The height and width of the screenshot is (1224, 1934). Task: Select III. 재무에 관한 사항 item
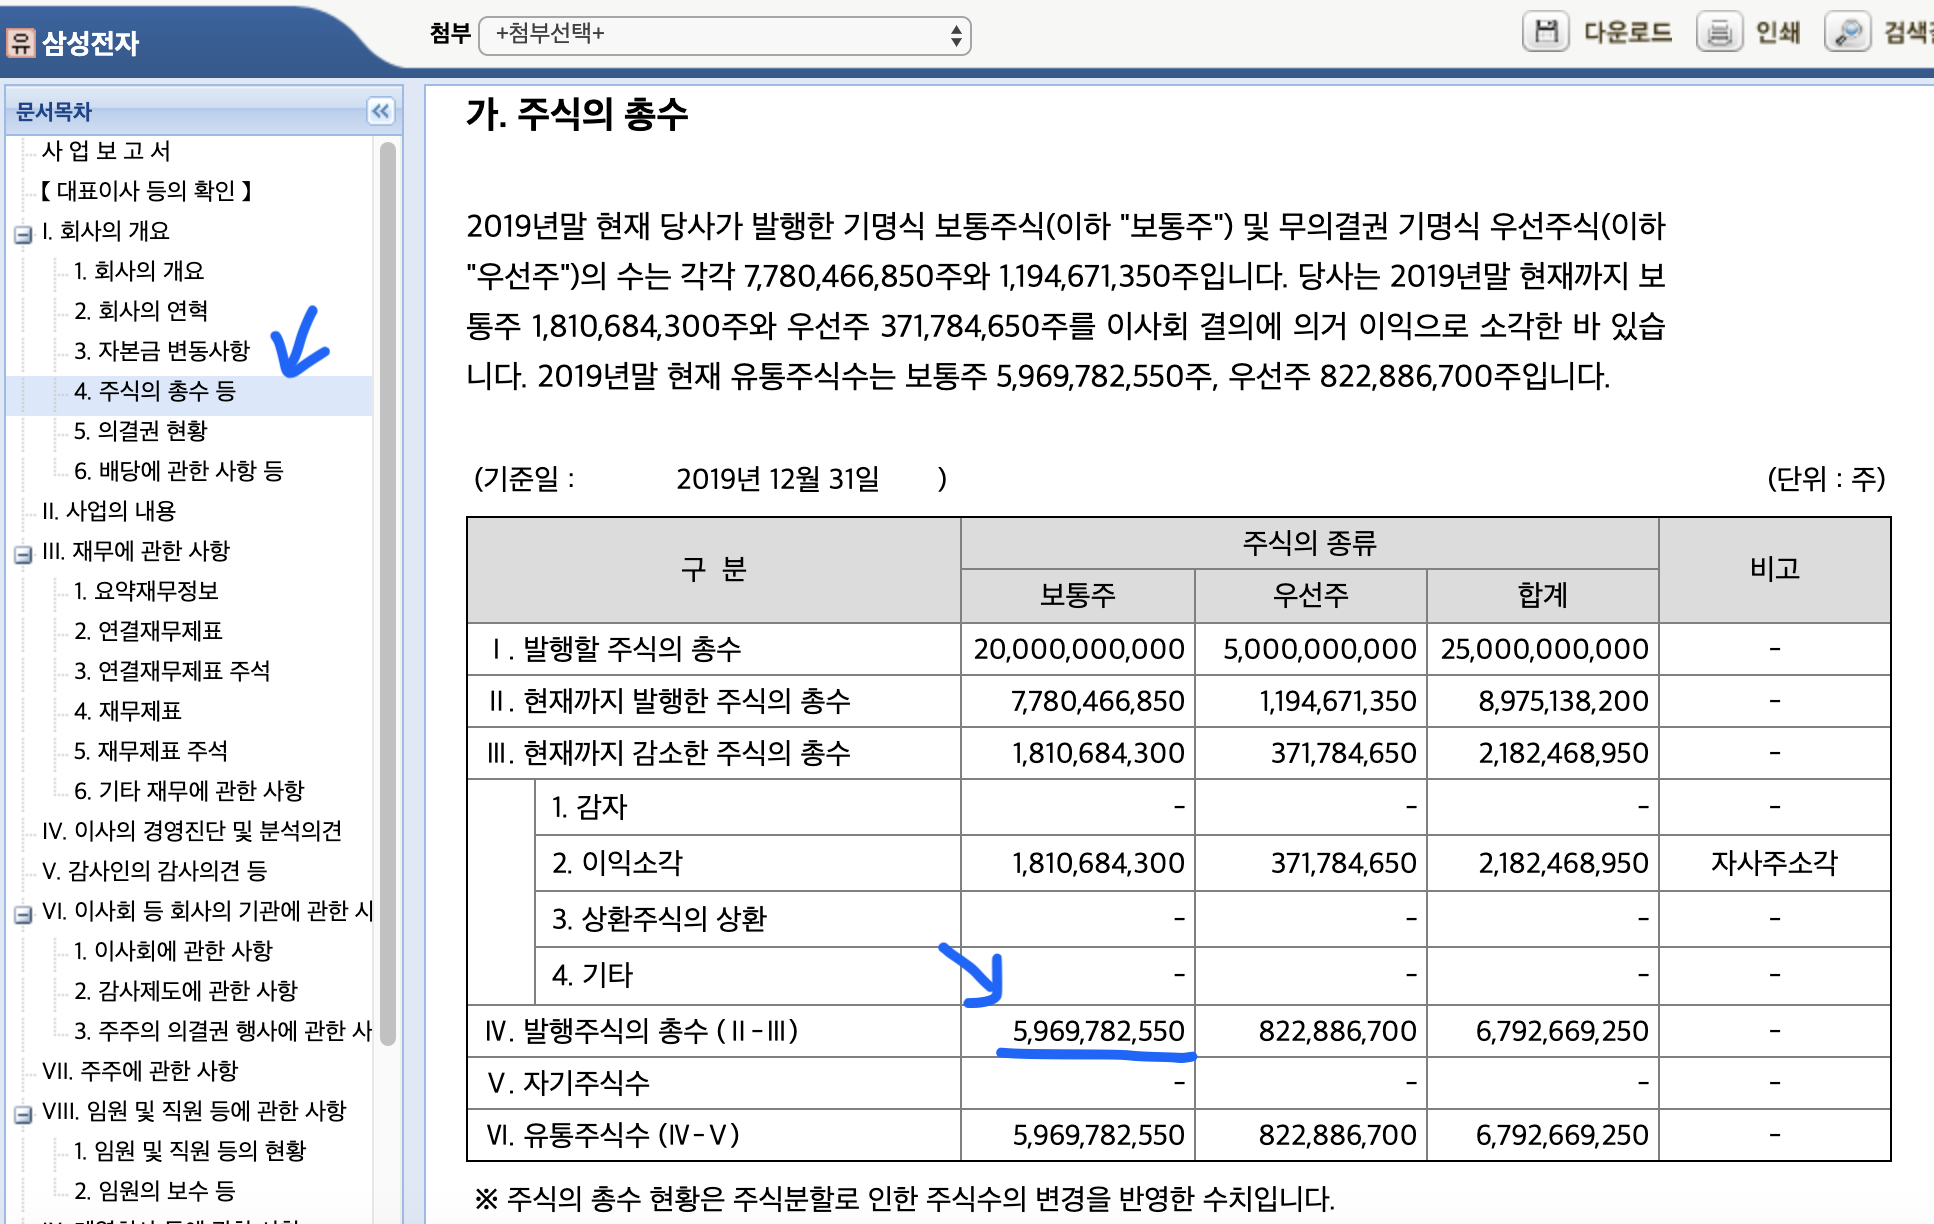136,551
